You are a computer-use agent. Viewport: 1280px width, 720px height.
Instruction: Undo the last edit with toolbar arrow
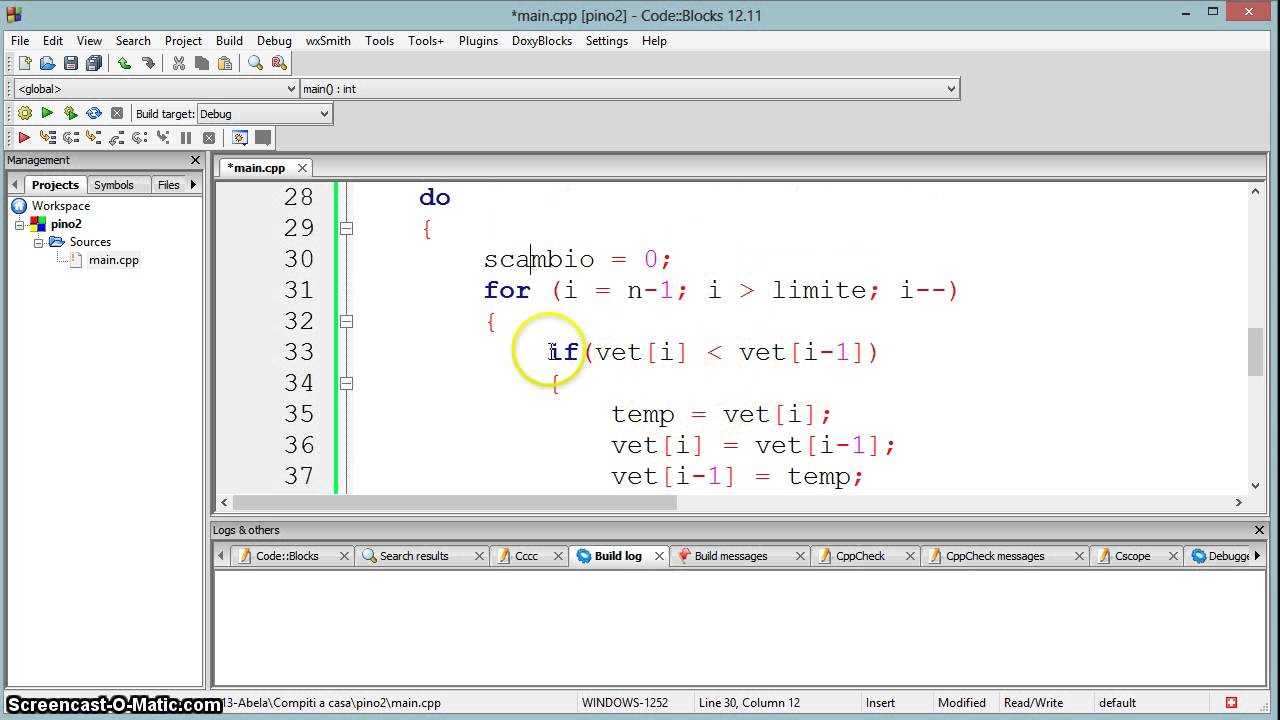coord(125,63)
